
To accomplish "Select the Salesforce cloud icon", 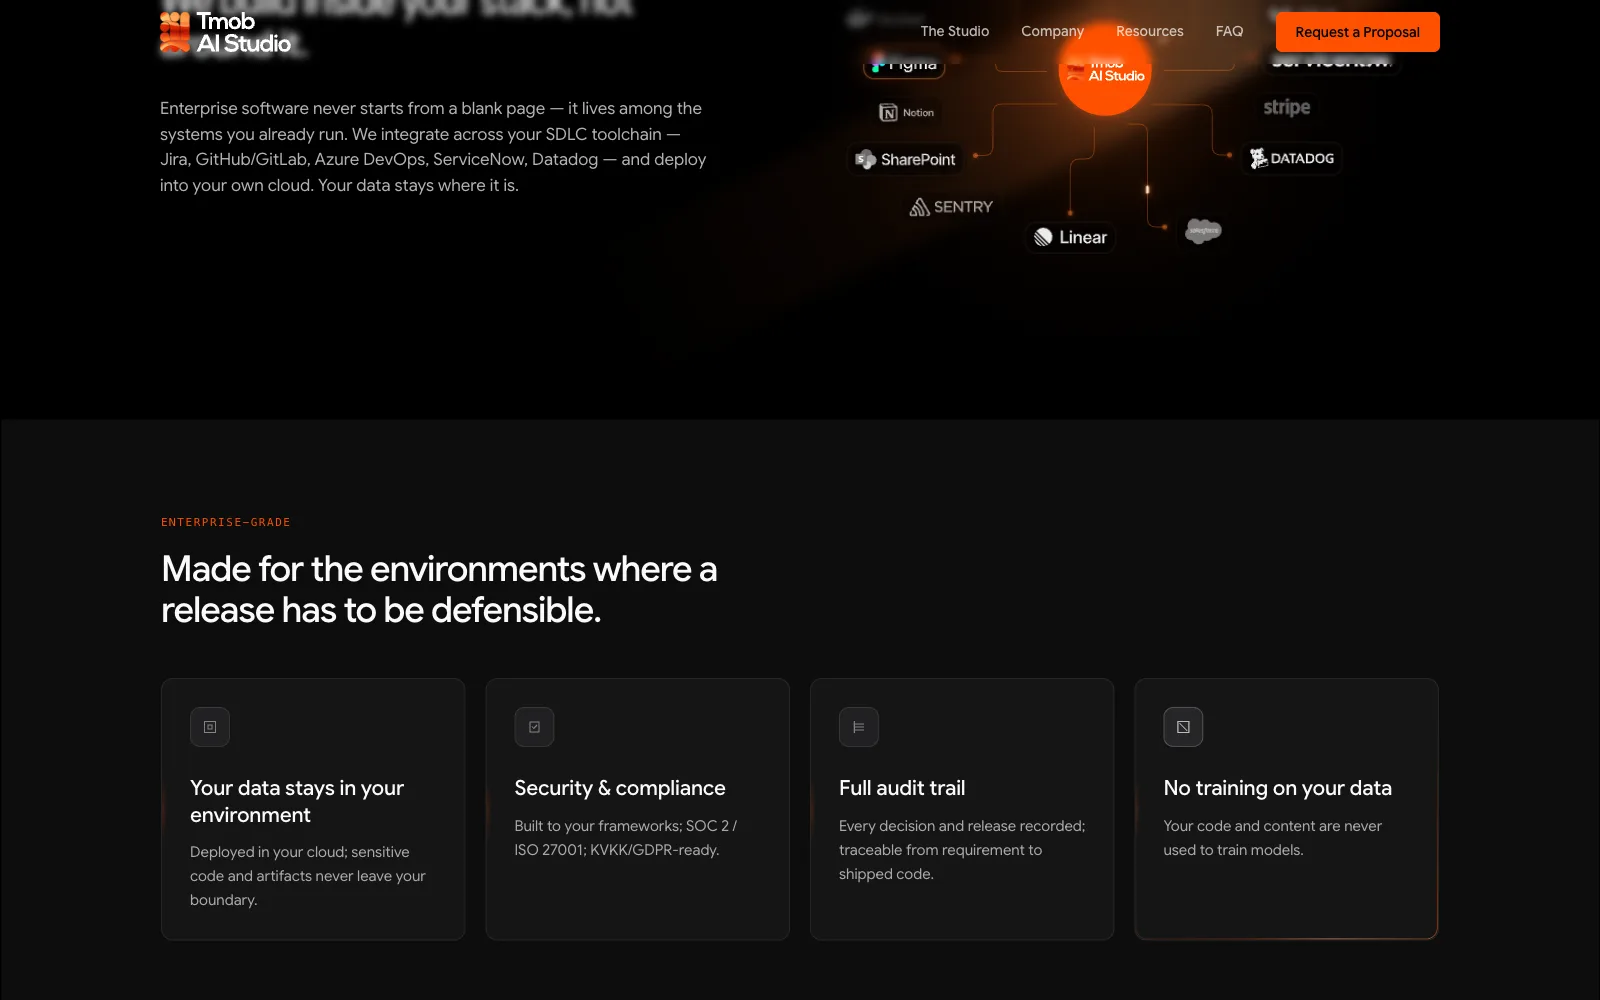I will coord(1203,231).
